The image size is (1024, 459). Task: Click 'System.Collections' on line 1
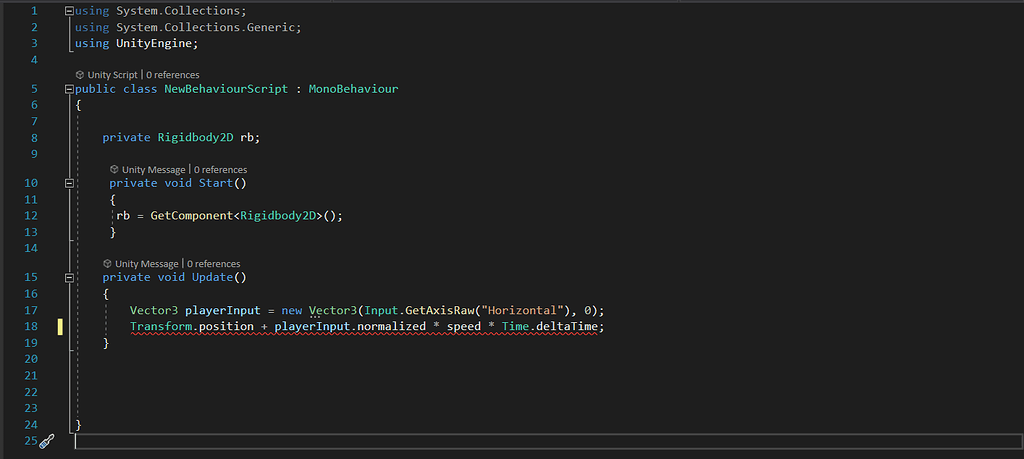click(178, 11)
